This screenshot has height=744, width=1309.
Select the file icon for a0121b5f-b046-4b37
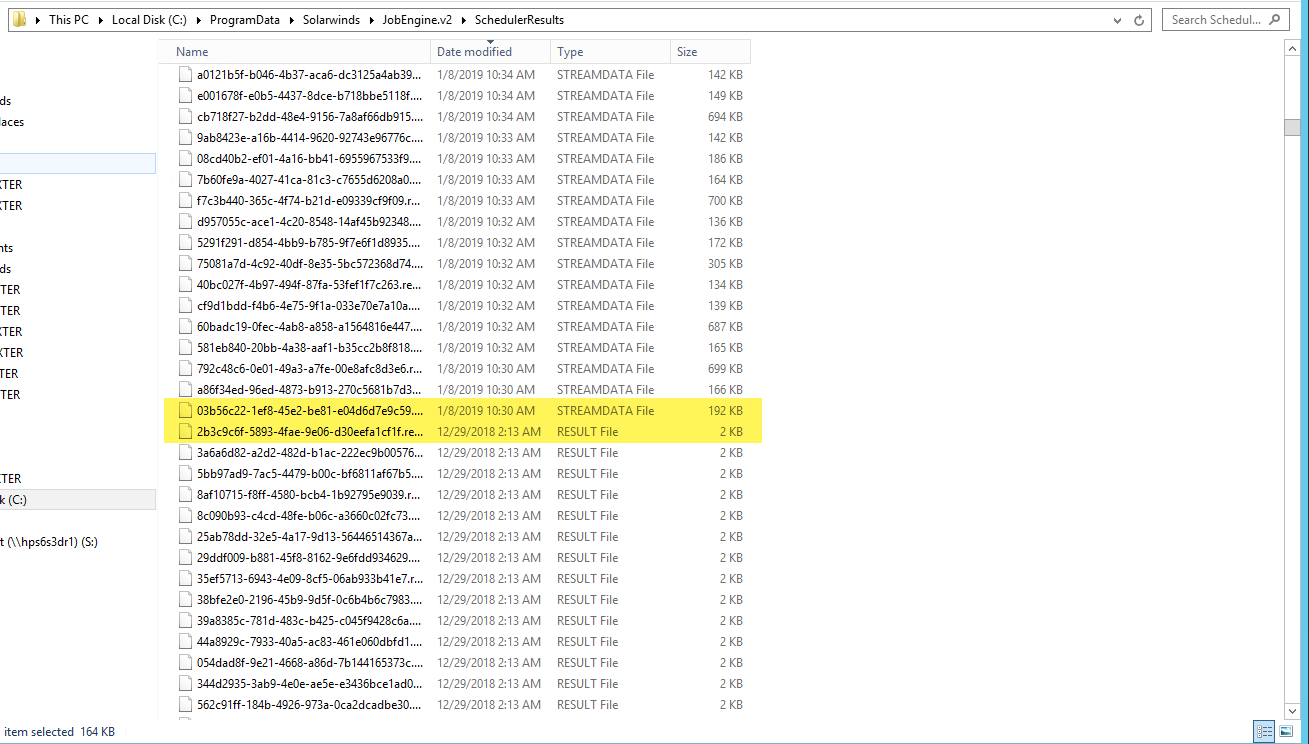pos(185,74)
